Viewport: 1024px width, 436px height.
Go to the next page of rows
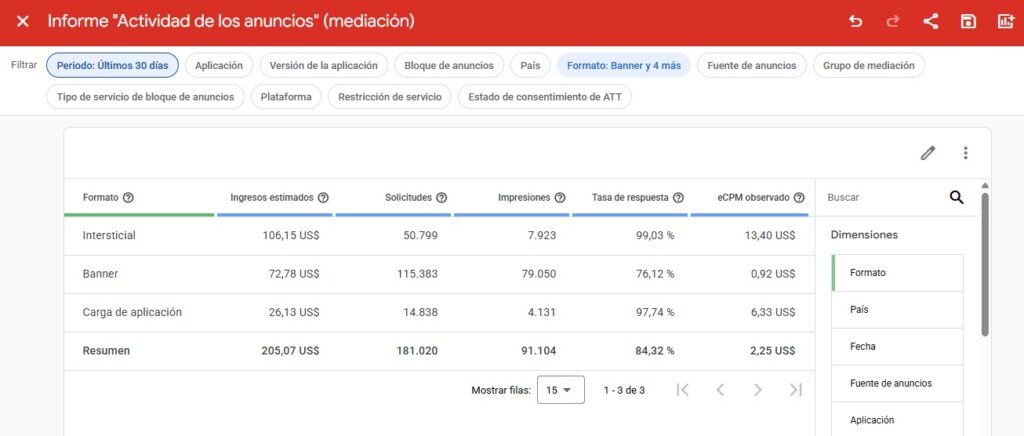758,390
